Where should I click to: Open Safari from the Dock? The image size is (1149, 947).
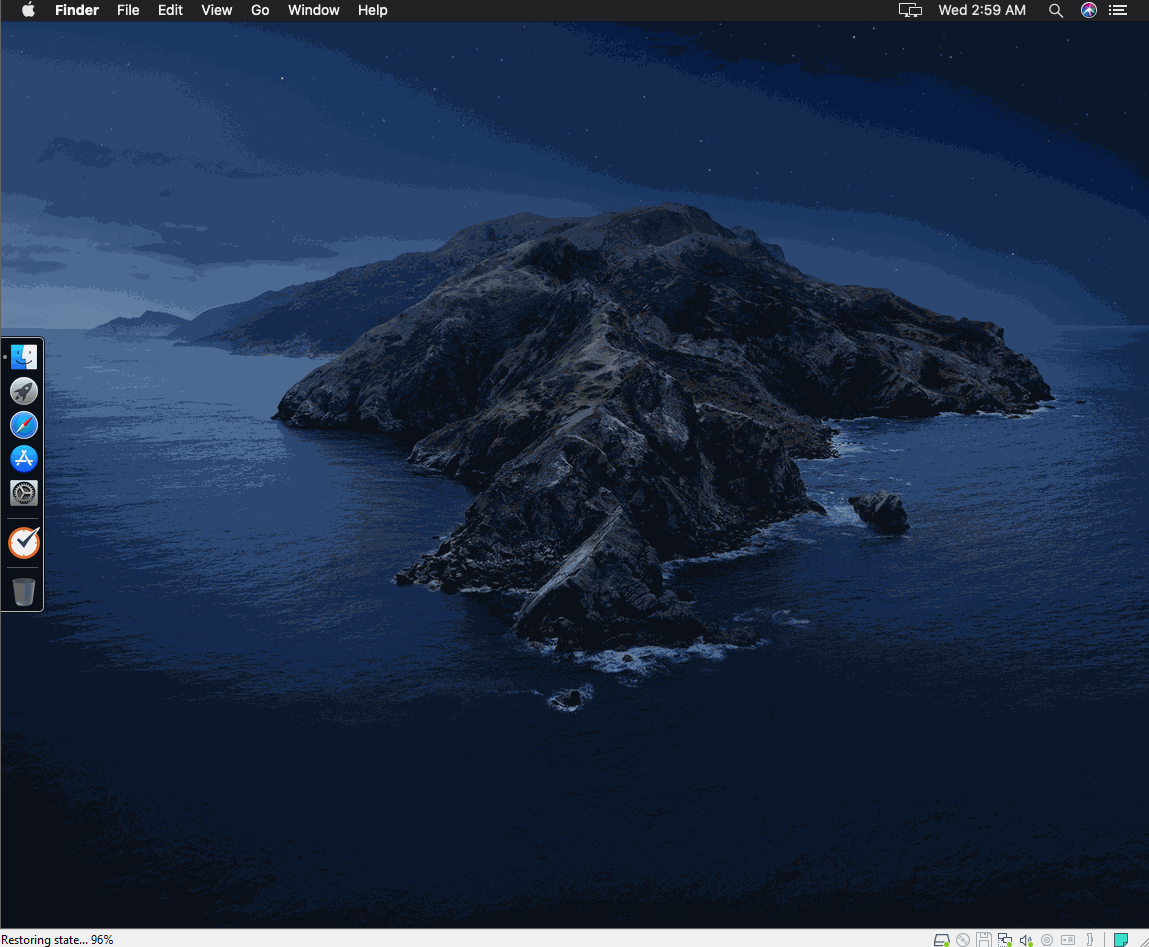tap(23, 425)
